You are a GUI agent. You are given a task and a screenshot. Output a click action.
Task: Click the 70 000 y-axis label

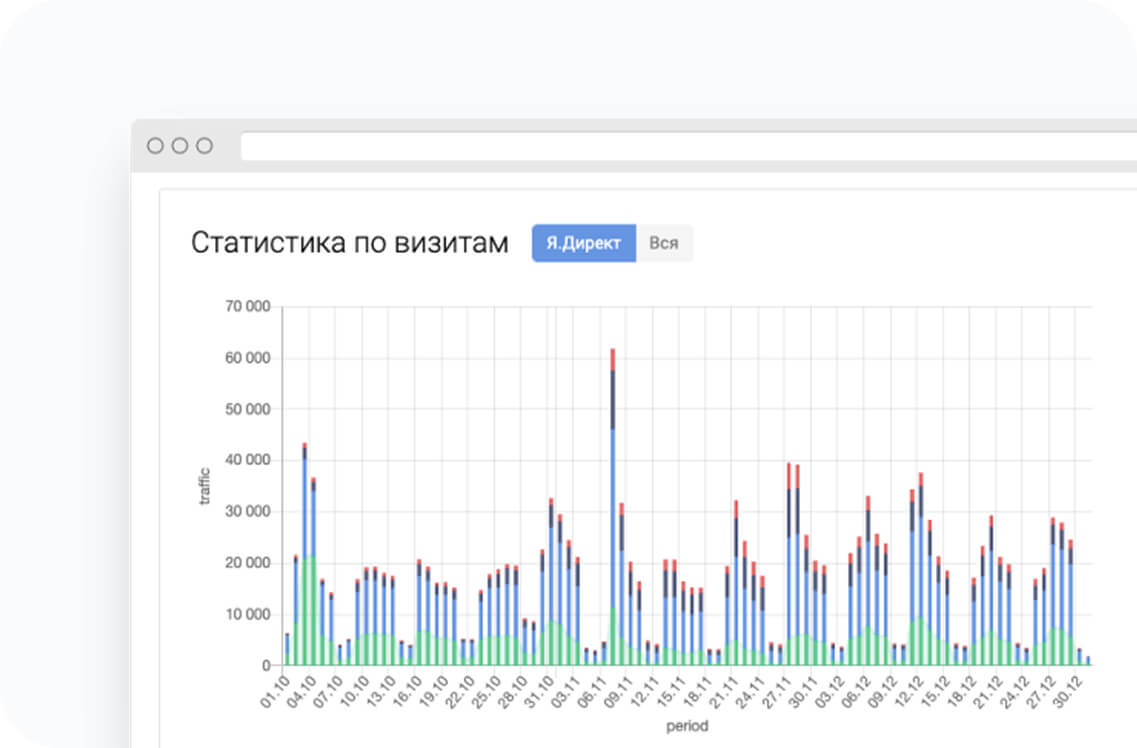tap(246, 307)
